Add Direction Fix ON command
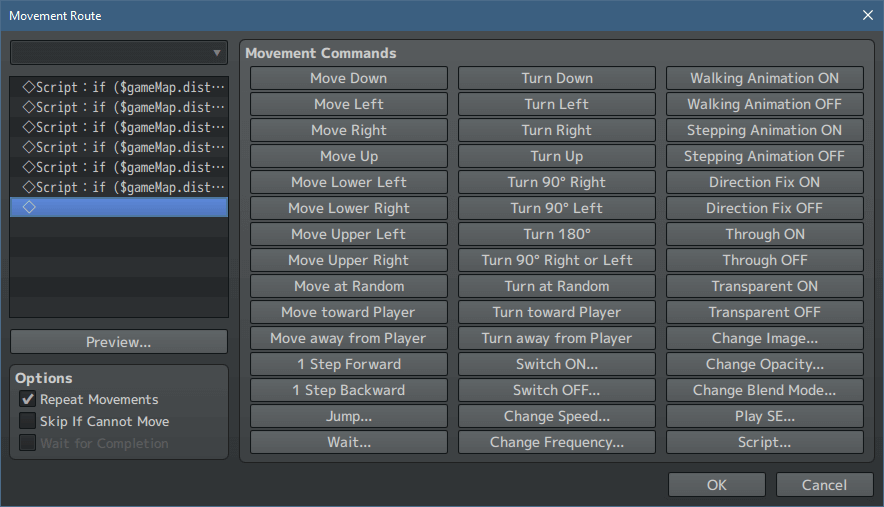 pos(765,182)
